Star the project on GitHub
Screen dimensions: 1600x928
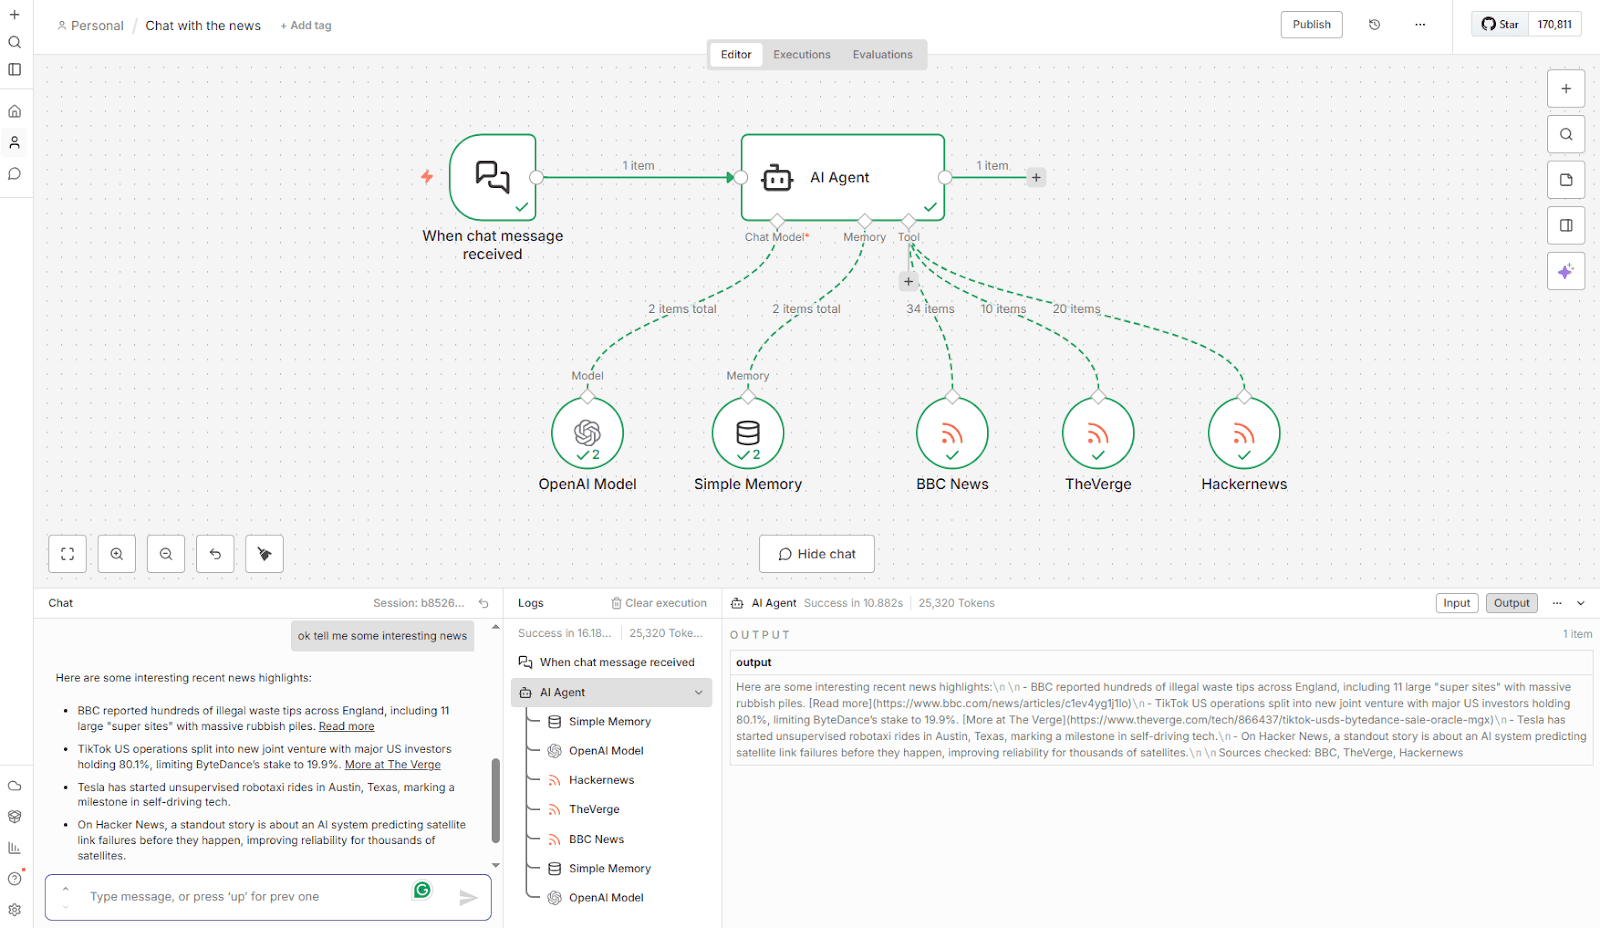pos(1500,25)
